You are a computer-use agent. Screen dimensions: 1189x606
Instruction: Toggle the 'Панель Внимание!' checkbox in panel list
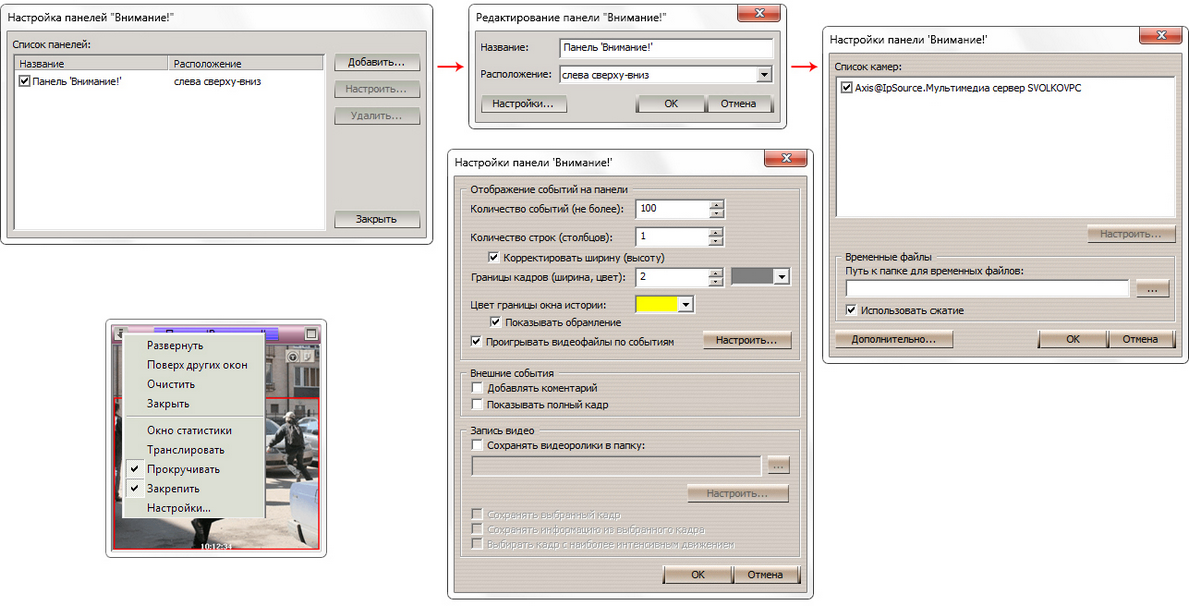click(x=24, y=81)
